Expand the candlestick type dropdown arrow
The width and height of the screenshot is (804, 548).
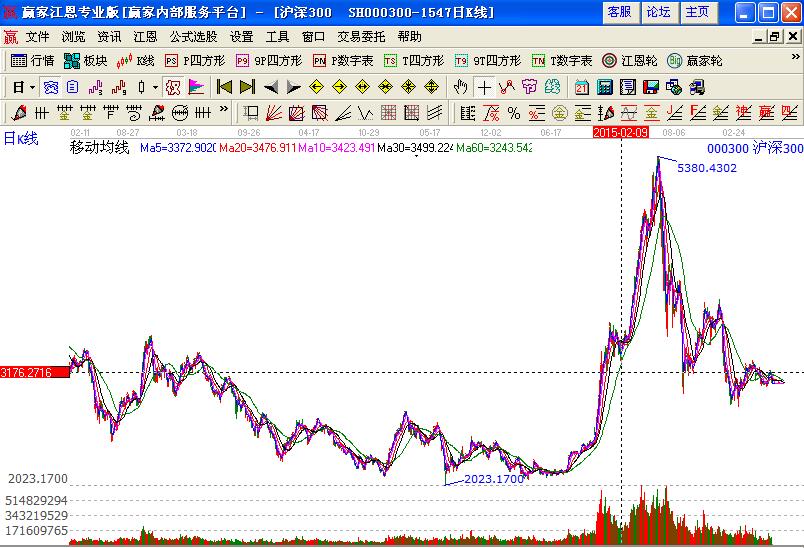[x=155, y=87]
